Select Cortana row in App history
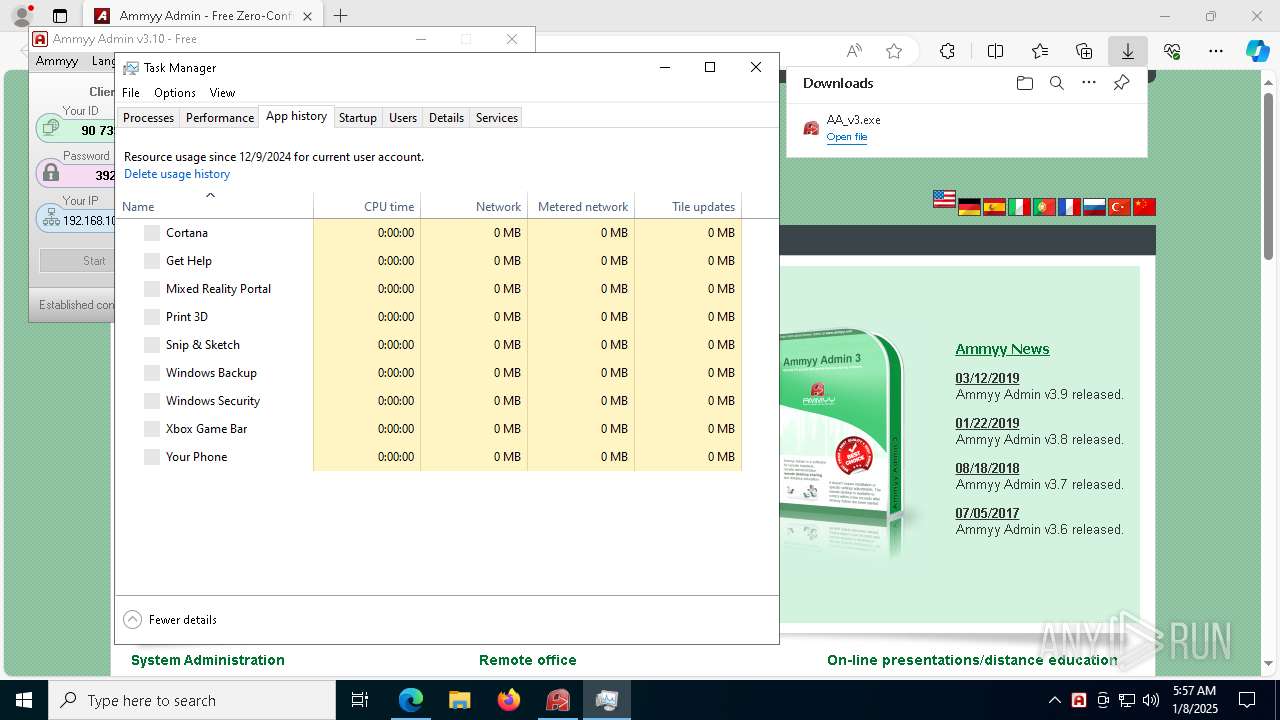The width and height of the screenshot is (1280, 720). (x=429, y=233)
